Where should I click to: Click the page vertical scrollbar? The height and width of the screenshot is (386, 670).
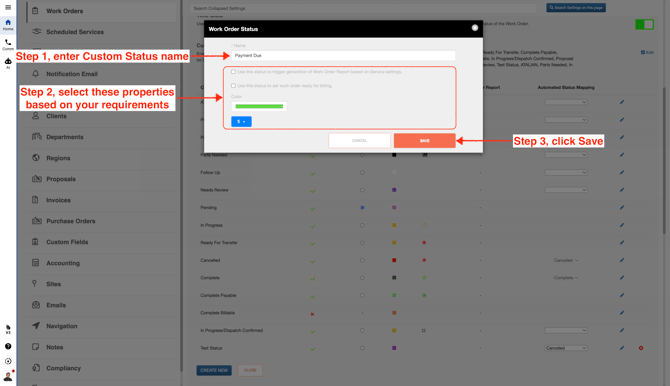pyautogui.click(x=664, y=161)
